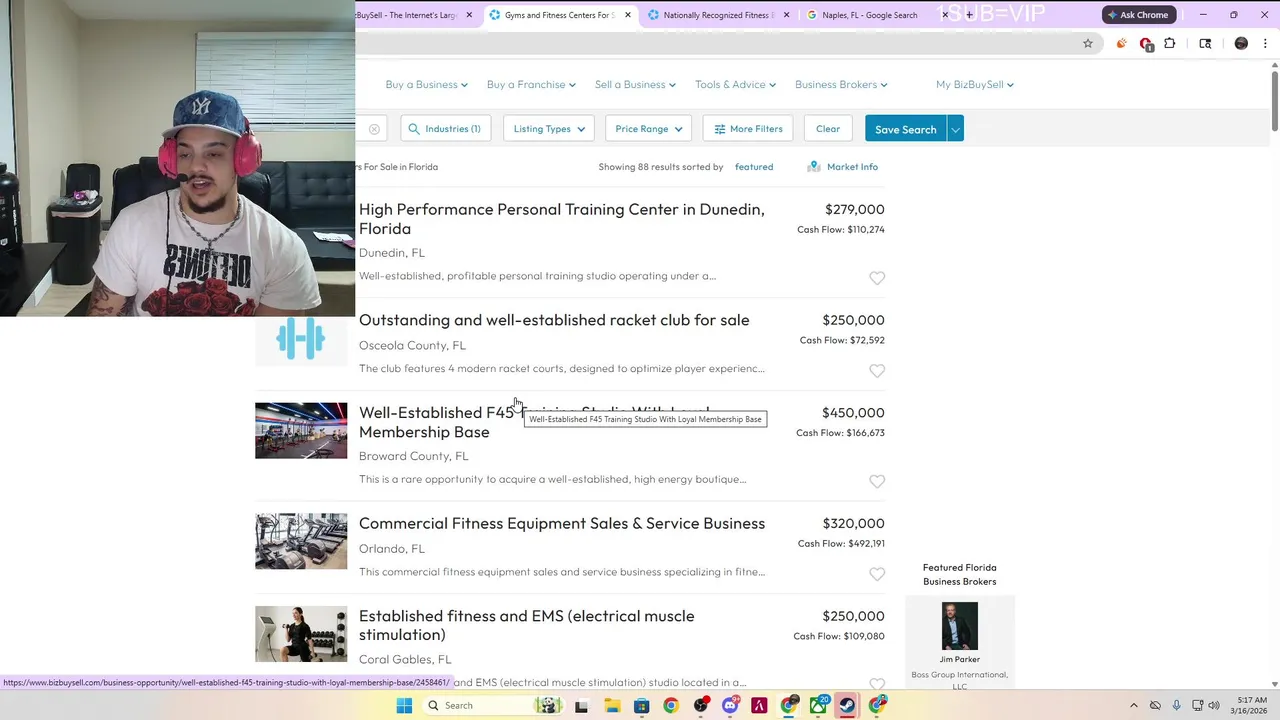Open Microsoft Store from taskbar

pyautogui.click(x=642, y=706)
